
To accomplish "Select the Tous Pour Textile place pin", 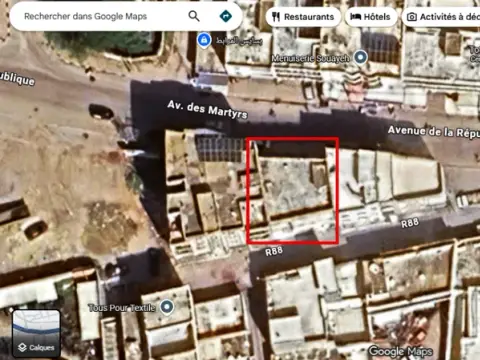I will pos(167,307).
